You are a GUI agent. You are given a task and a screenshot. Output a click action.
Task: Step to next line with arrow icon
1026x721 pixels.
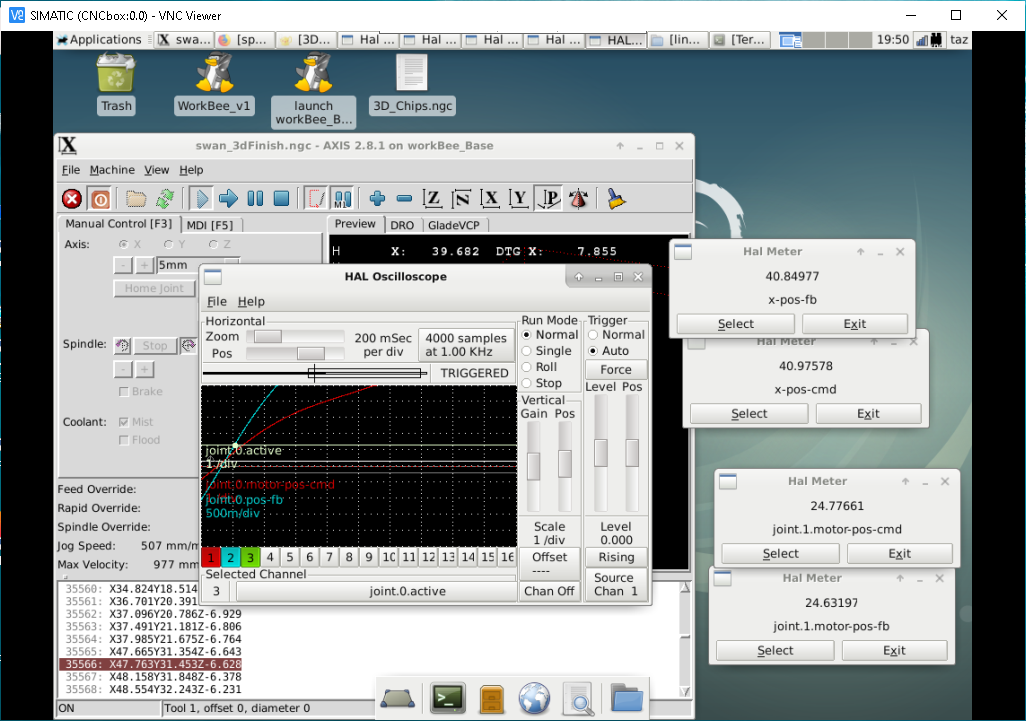pos(228,198)
